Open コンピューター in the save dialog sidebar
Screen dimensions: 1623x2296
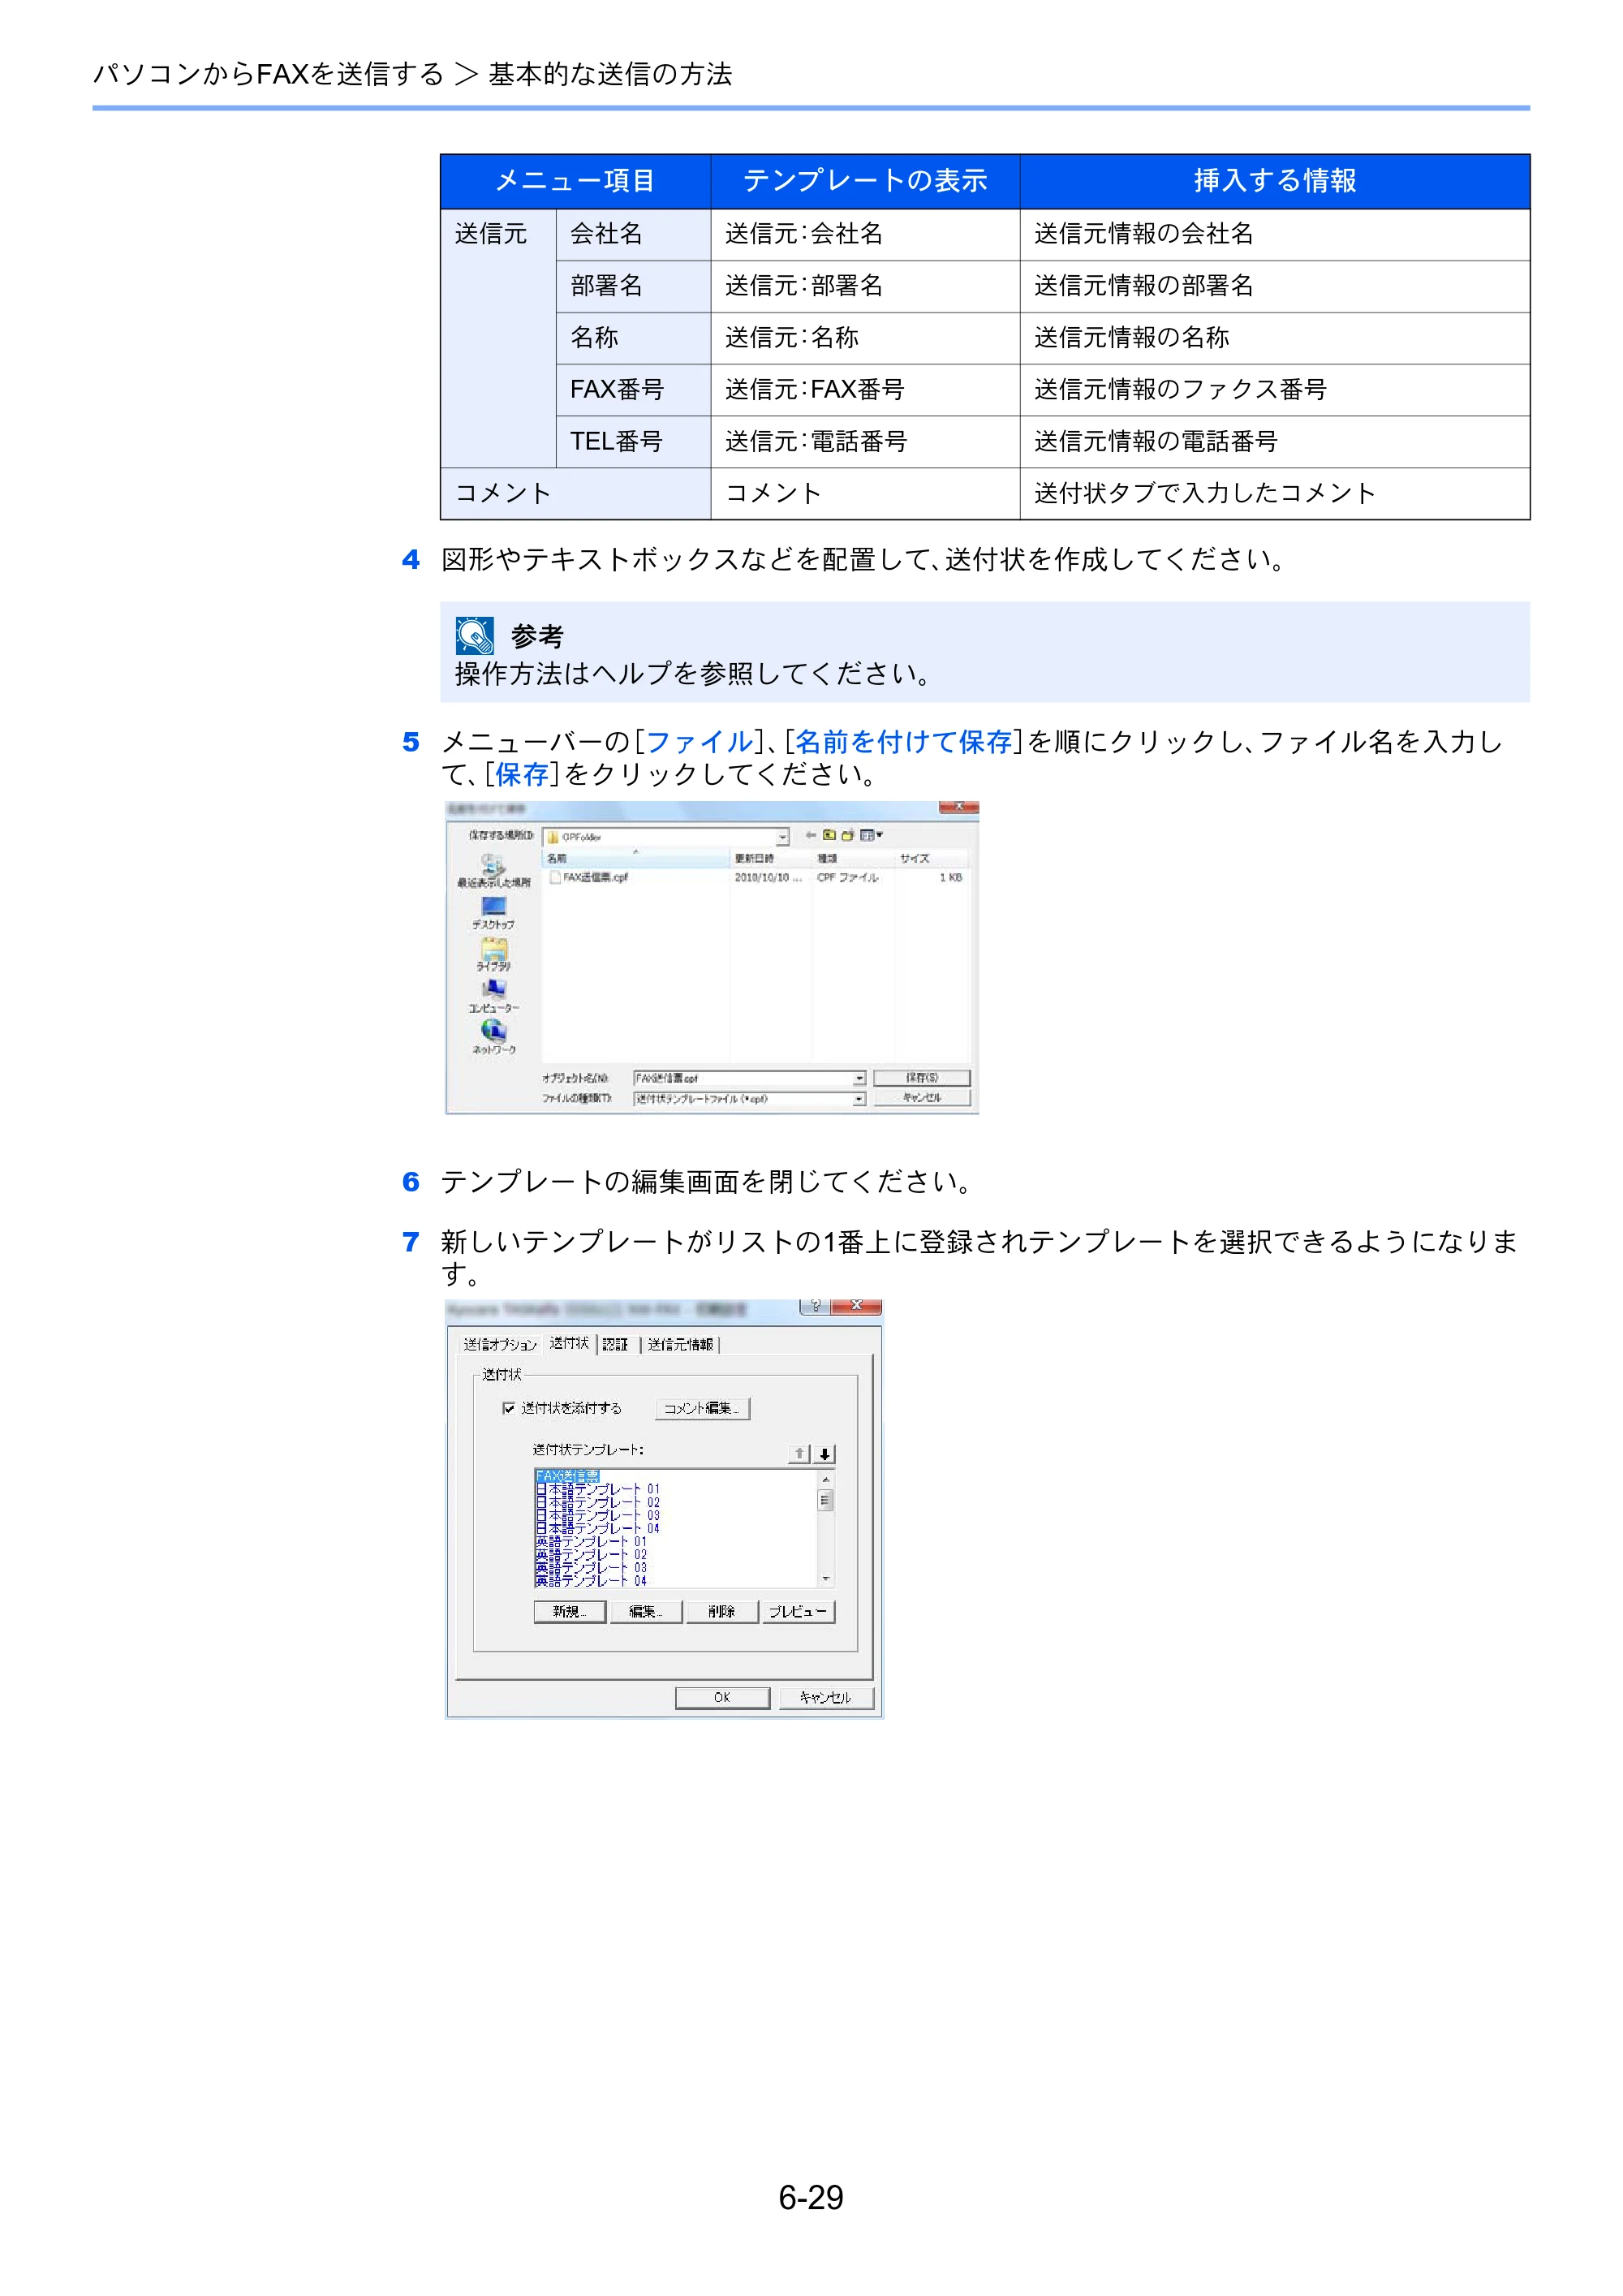coord(493,997)
